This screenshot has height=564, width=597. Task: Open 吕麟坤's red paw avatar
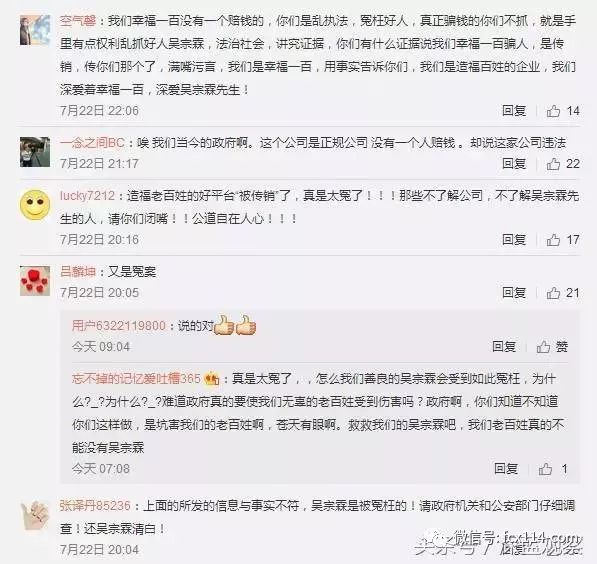pyautogui.click(x=35, y=281)
